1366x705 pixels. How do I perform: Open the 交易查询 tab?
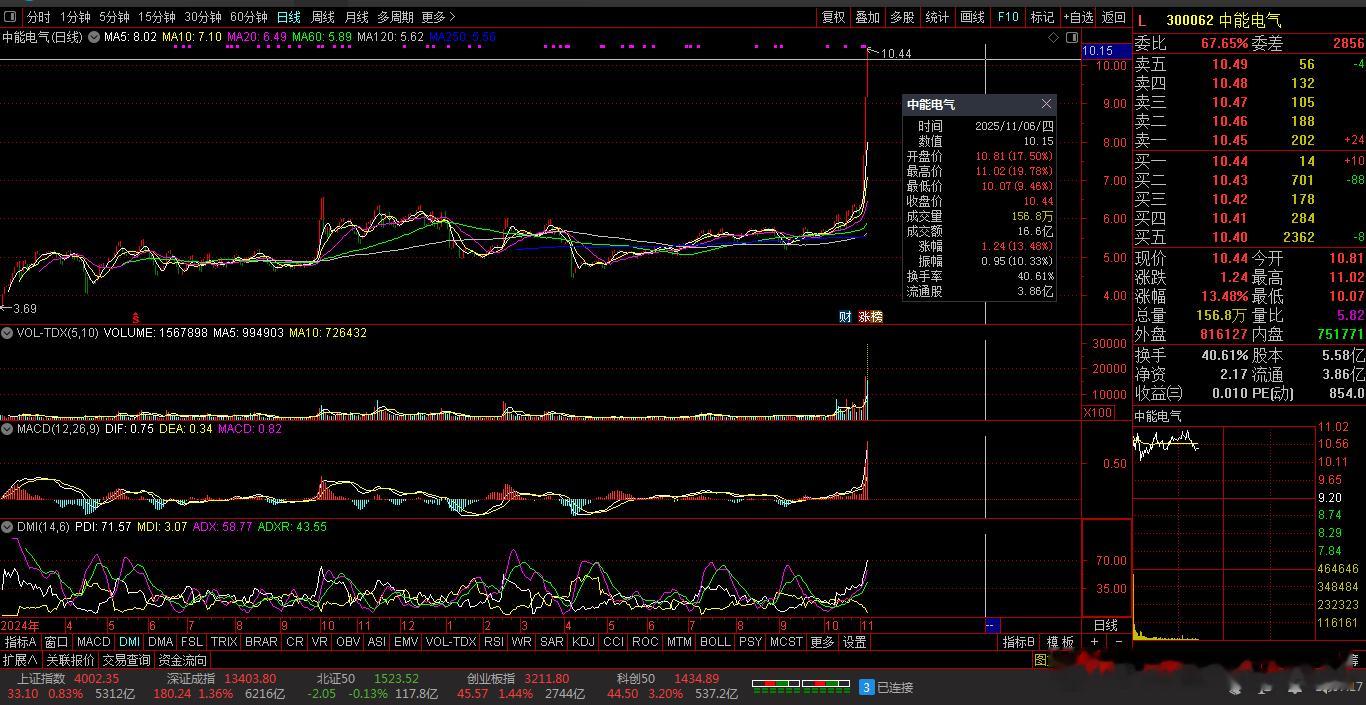tap(126, 660)
